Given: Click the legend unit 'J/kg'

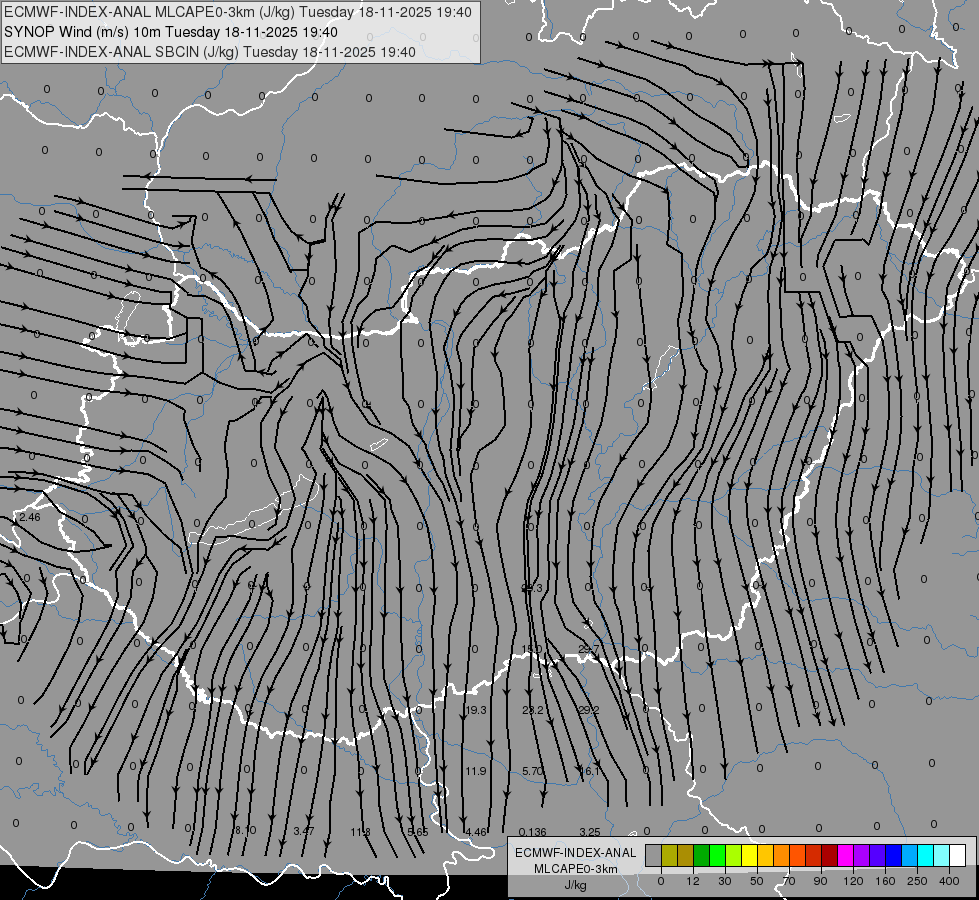Looking at the screenshot, I should [x=576, y=885].
